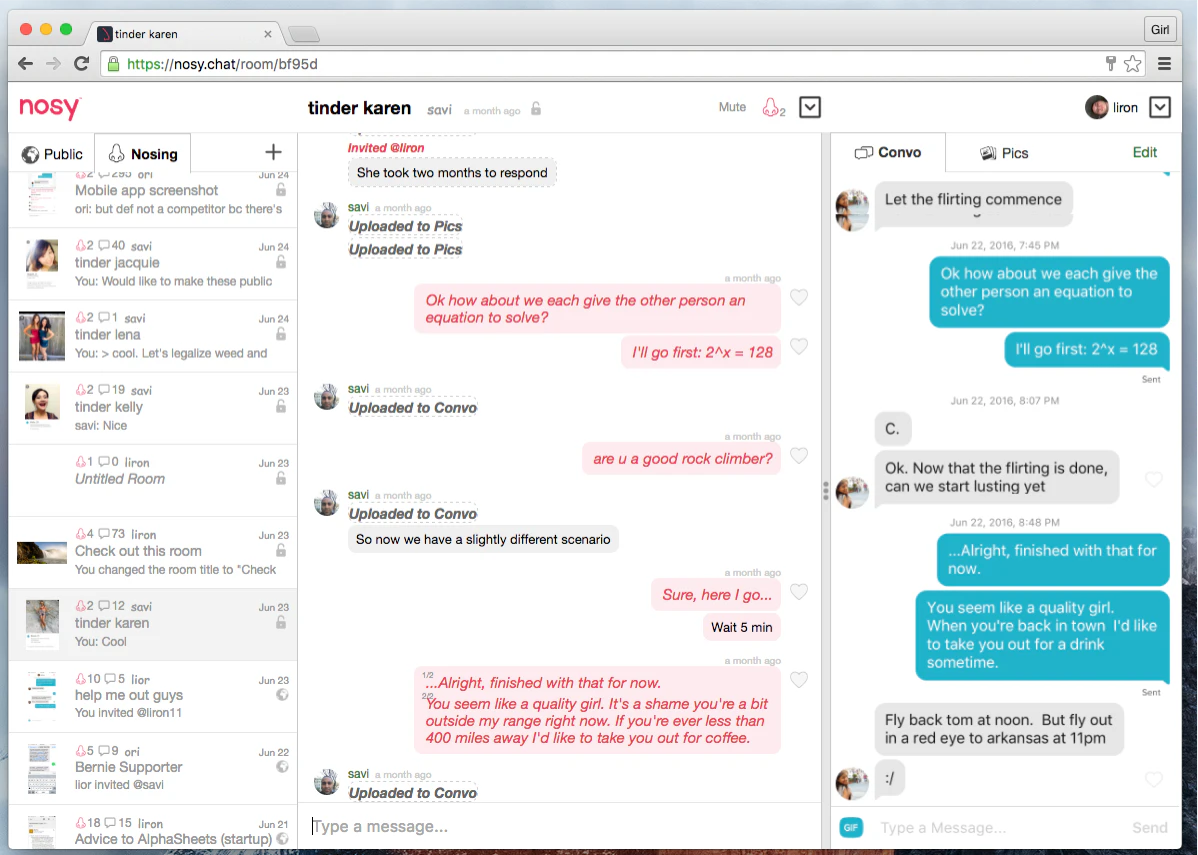Like the 2^x = 128 message

[798, 347]
